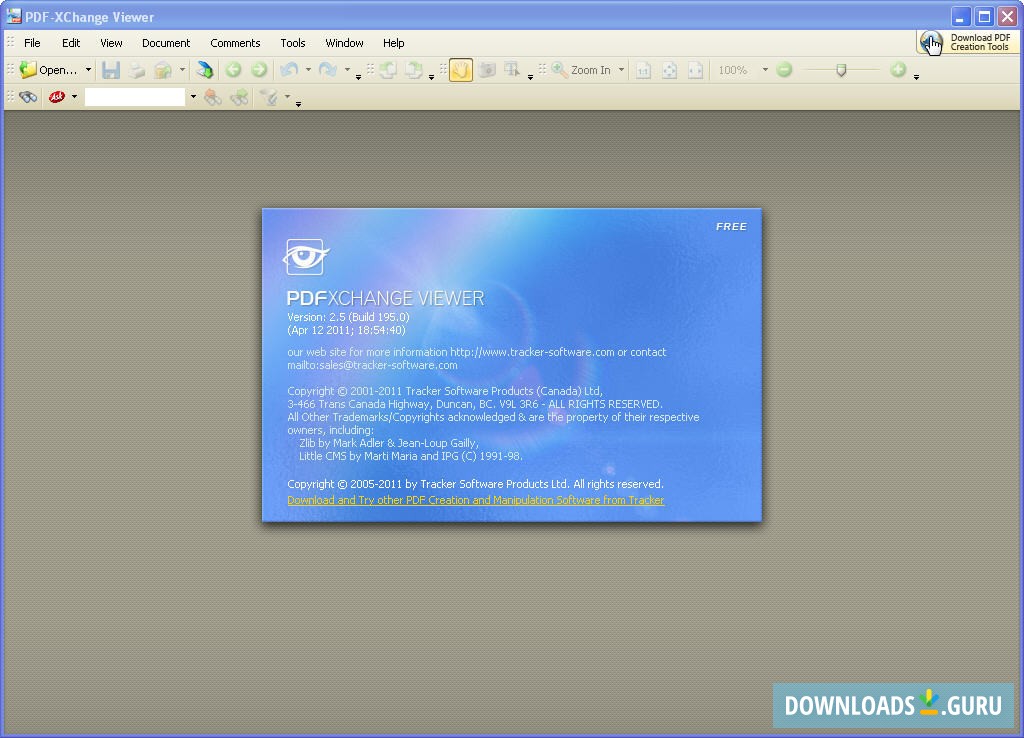Click the Scan document icon

(205, 70)
